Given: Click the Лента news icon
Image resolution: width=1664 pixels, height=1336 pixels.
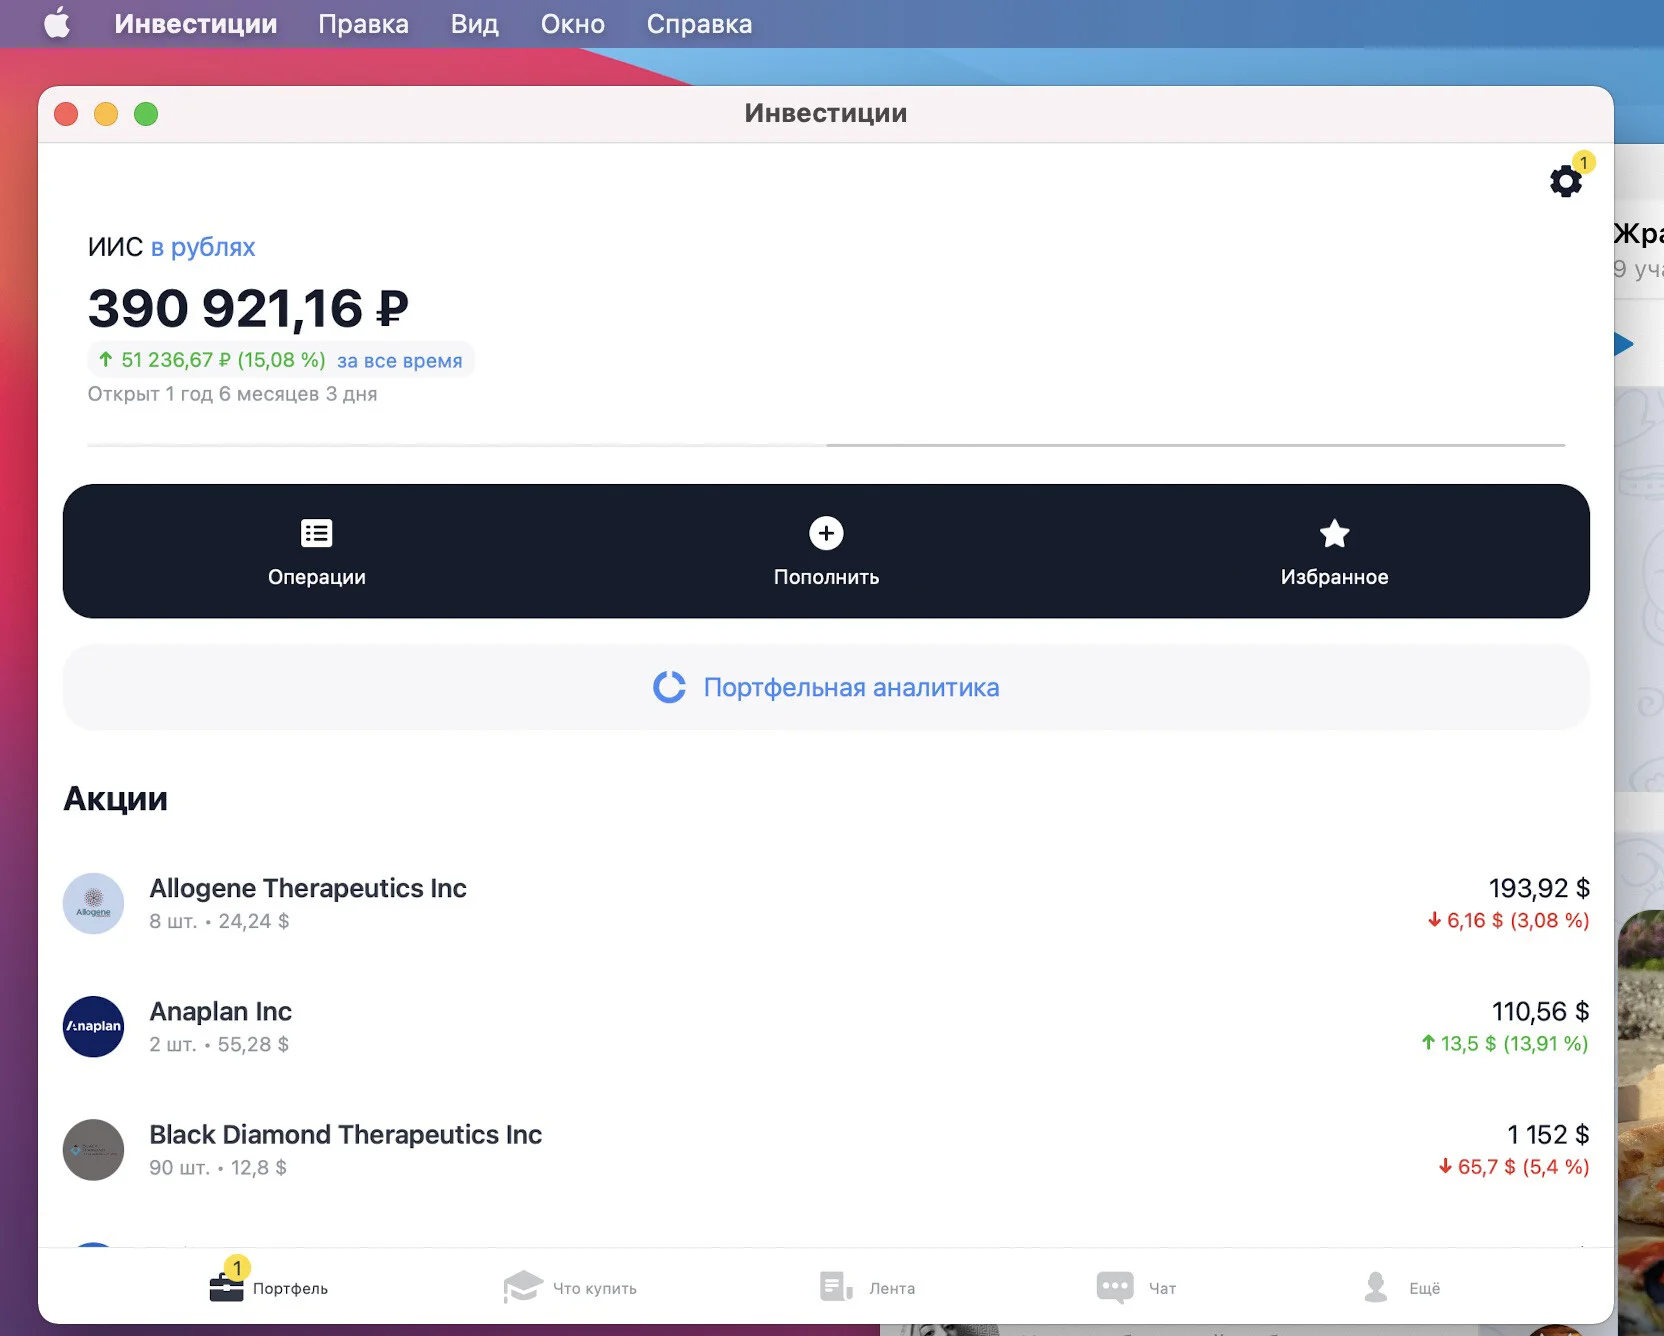Looking at the screenshot, I should [836, 1286].
